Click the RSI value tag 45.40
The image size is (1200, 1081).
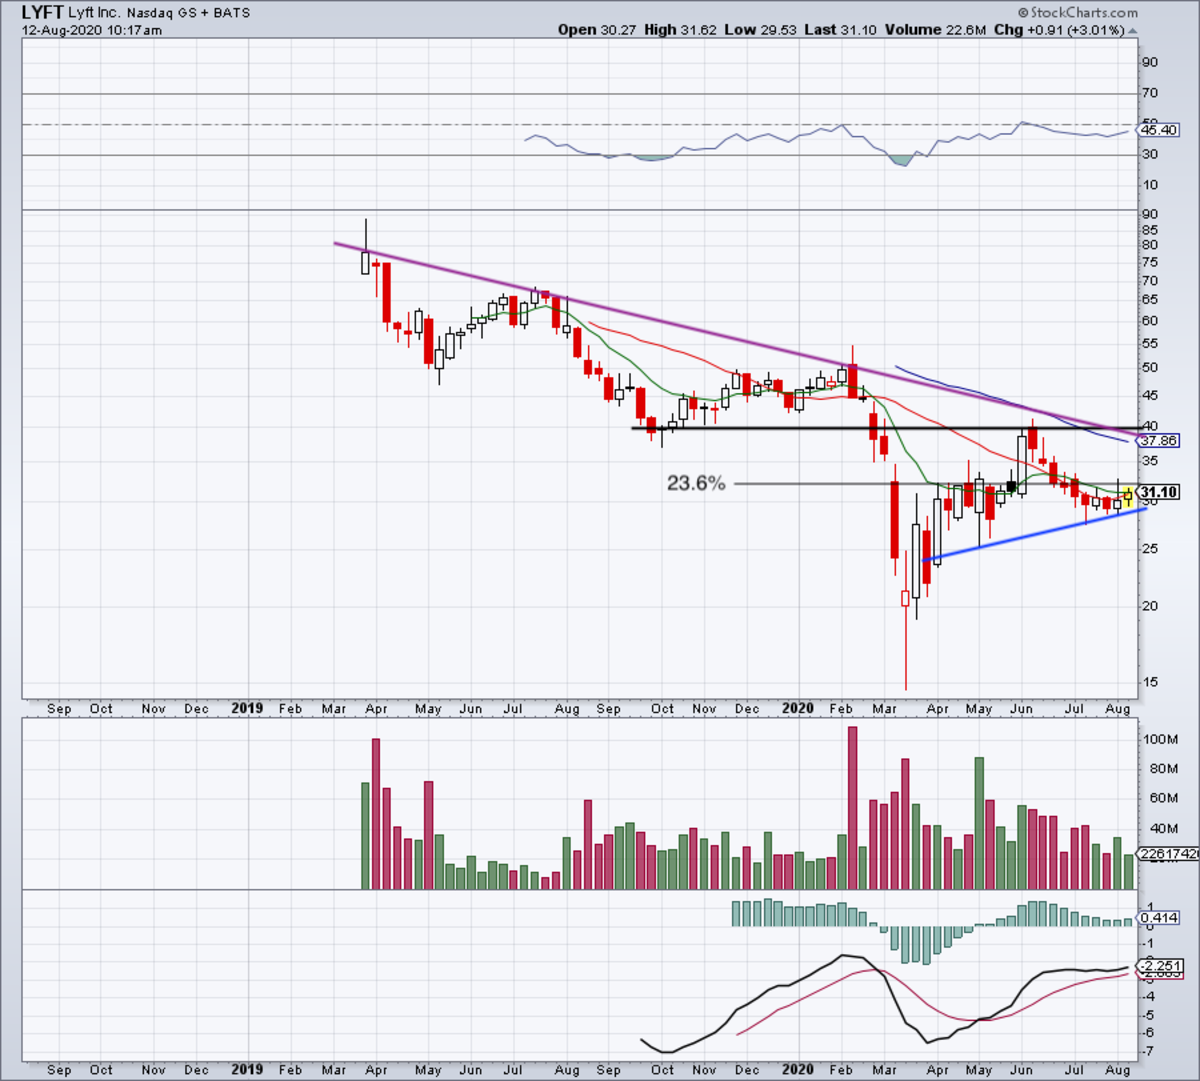[x=1158, y=130]
